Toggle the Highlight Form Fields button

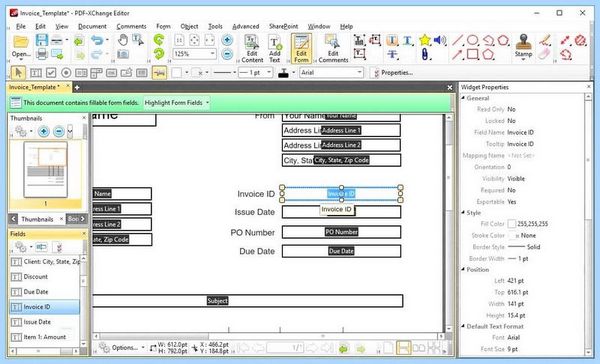(176, 103)
